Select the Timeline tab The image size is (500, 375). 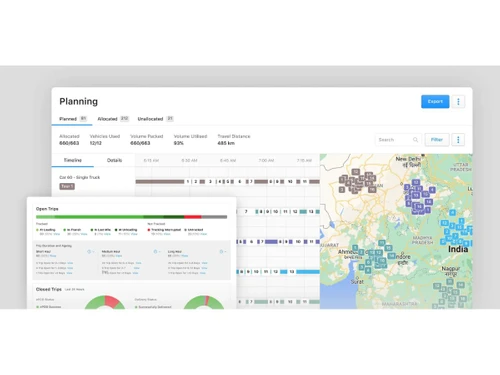[x=73, y=160]
